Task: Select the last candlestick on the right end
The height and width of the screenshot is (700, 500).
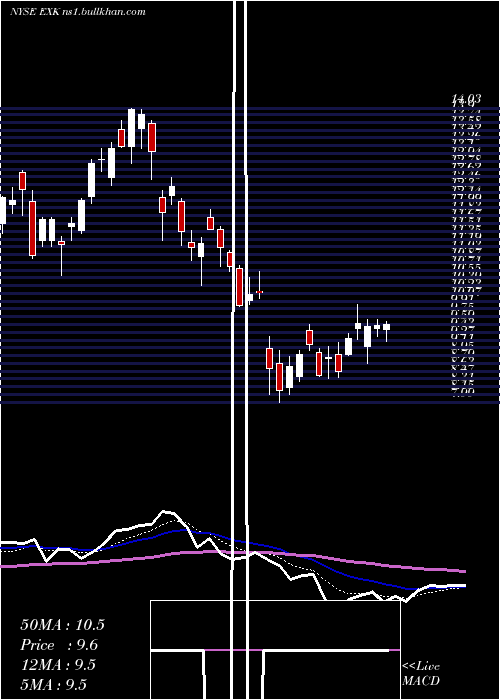Action: (386, 331)
